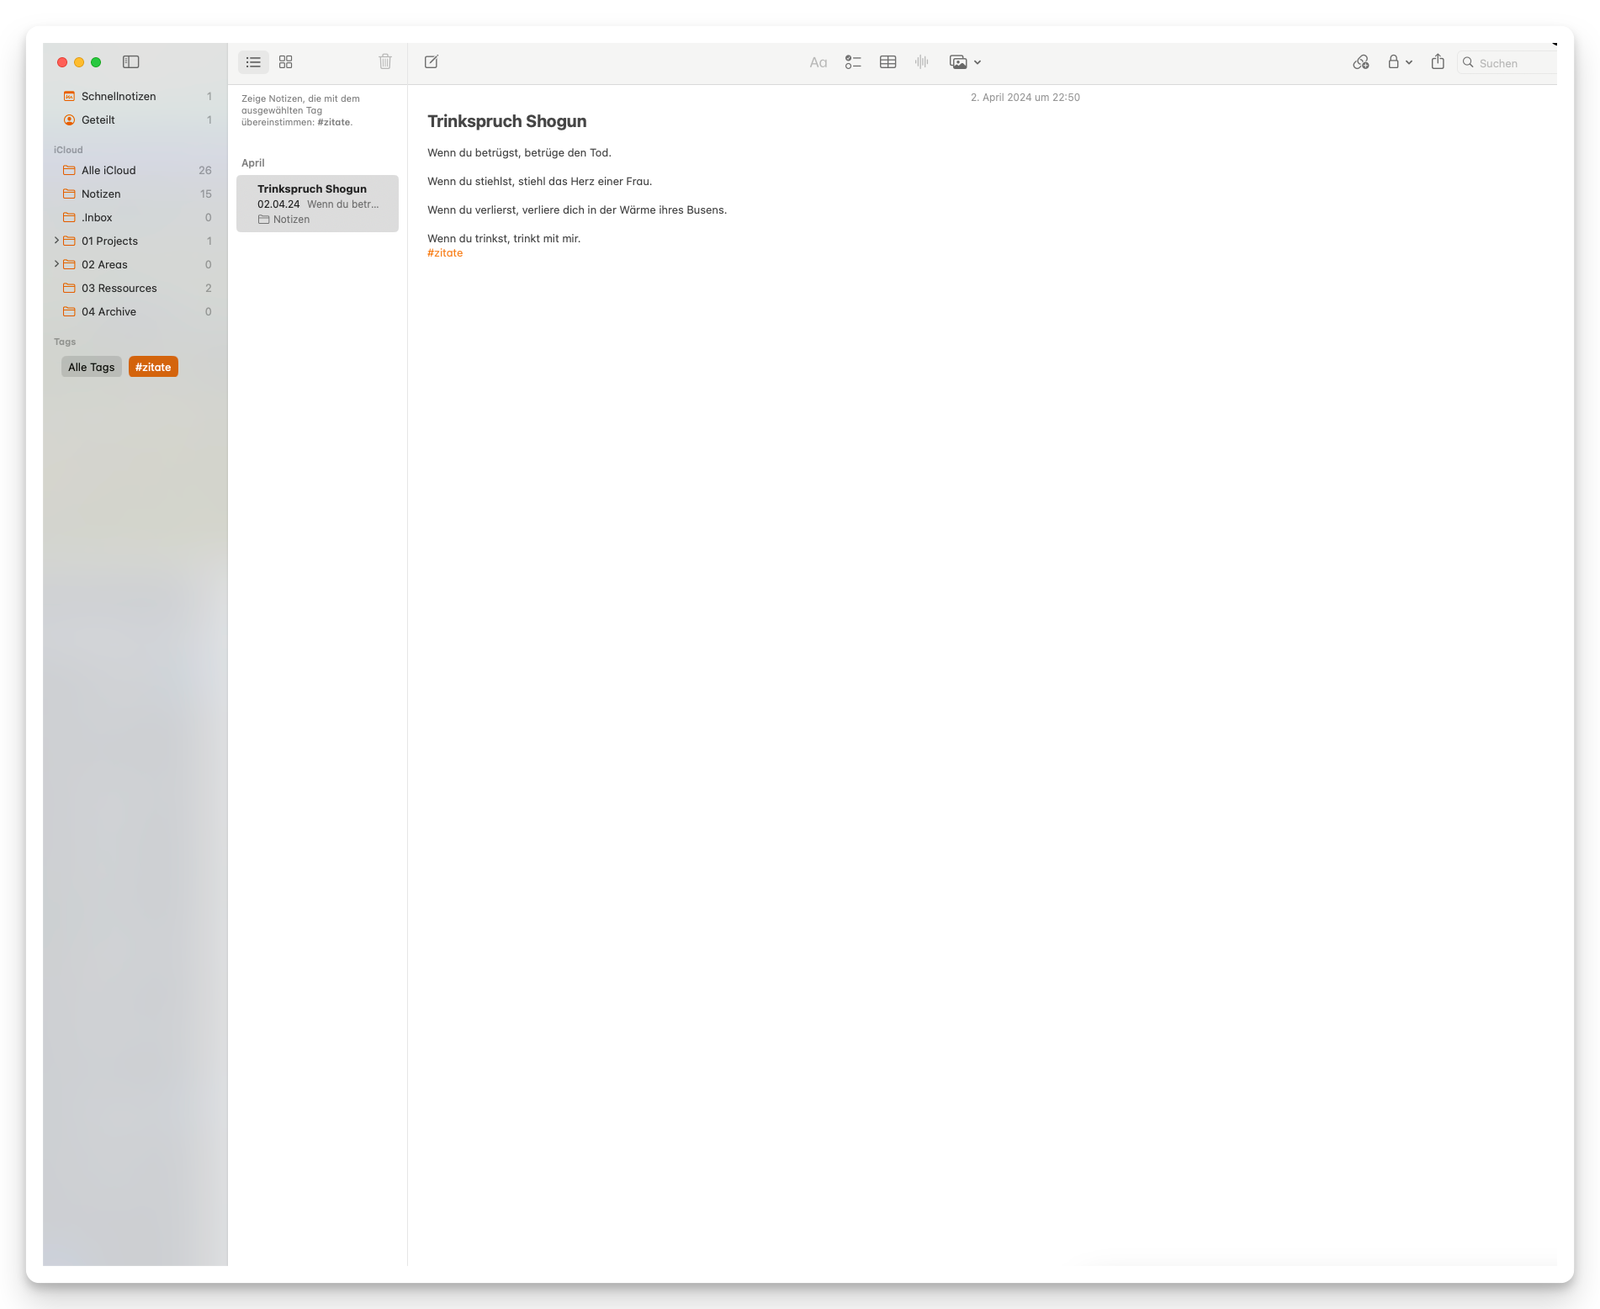The image size is (1600, 1309).
Task: Expand the 01 Projects folder
Action: [56, 240]
